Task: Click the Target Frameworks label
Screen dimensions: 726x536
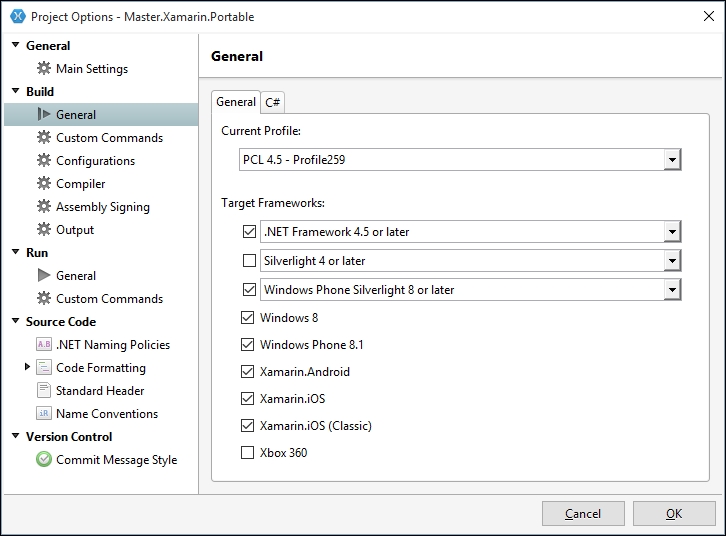Action: [x=273, y=203]
